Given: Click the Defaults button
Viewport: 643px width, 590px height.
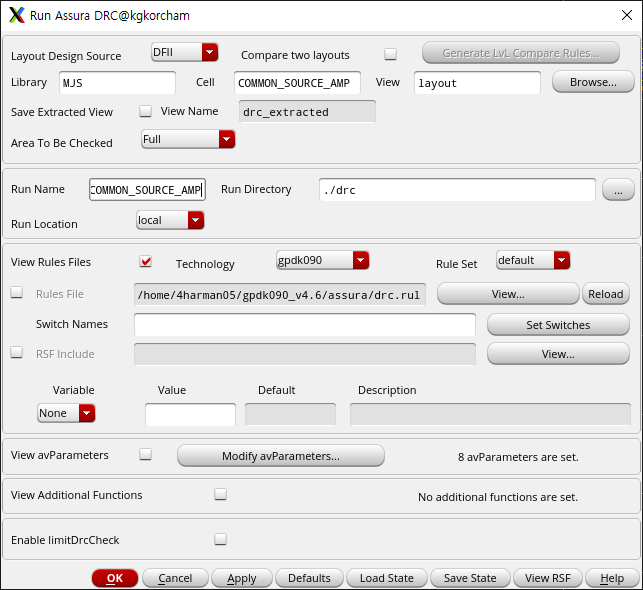Looking at the screenshot, I should click(x=309, y=578).
